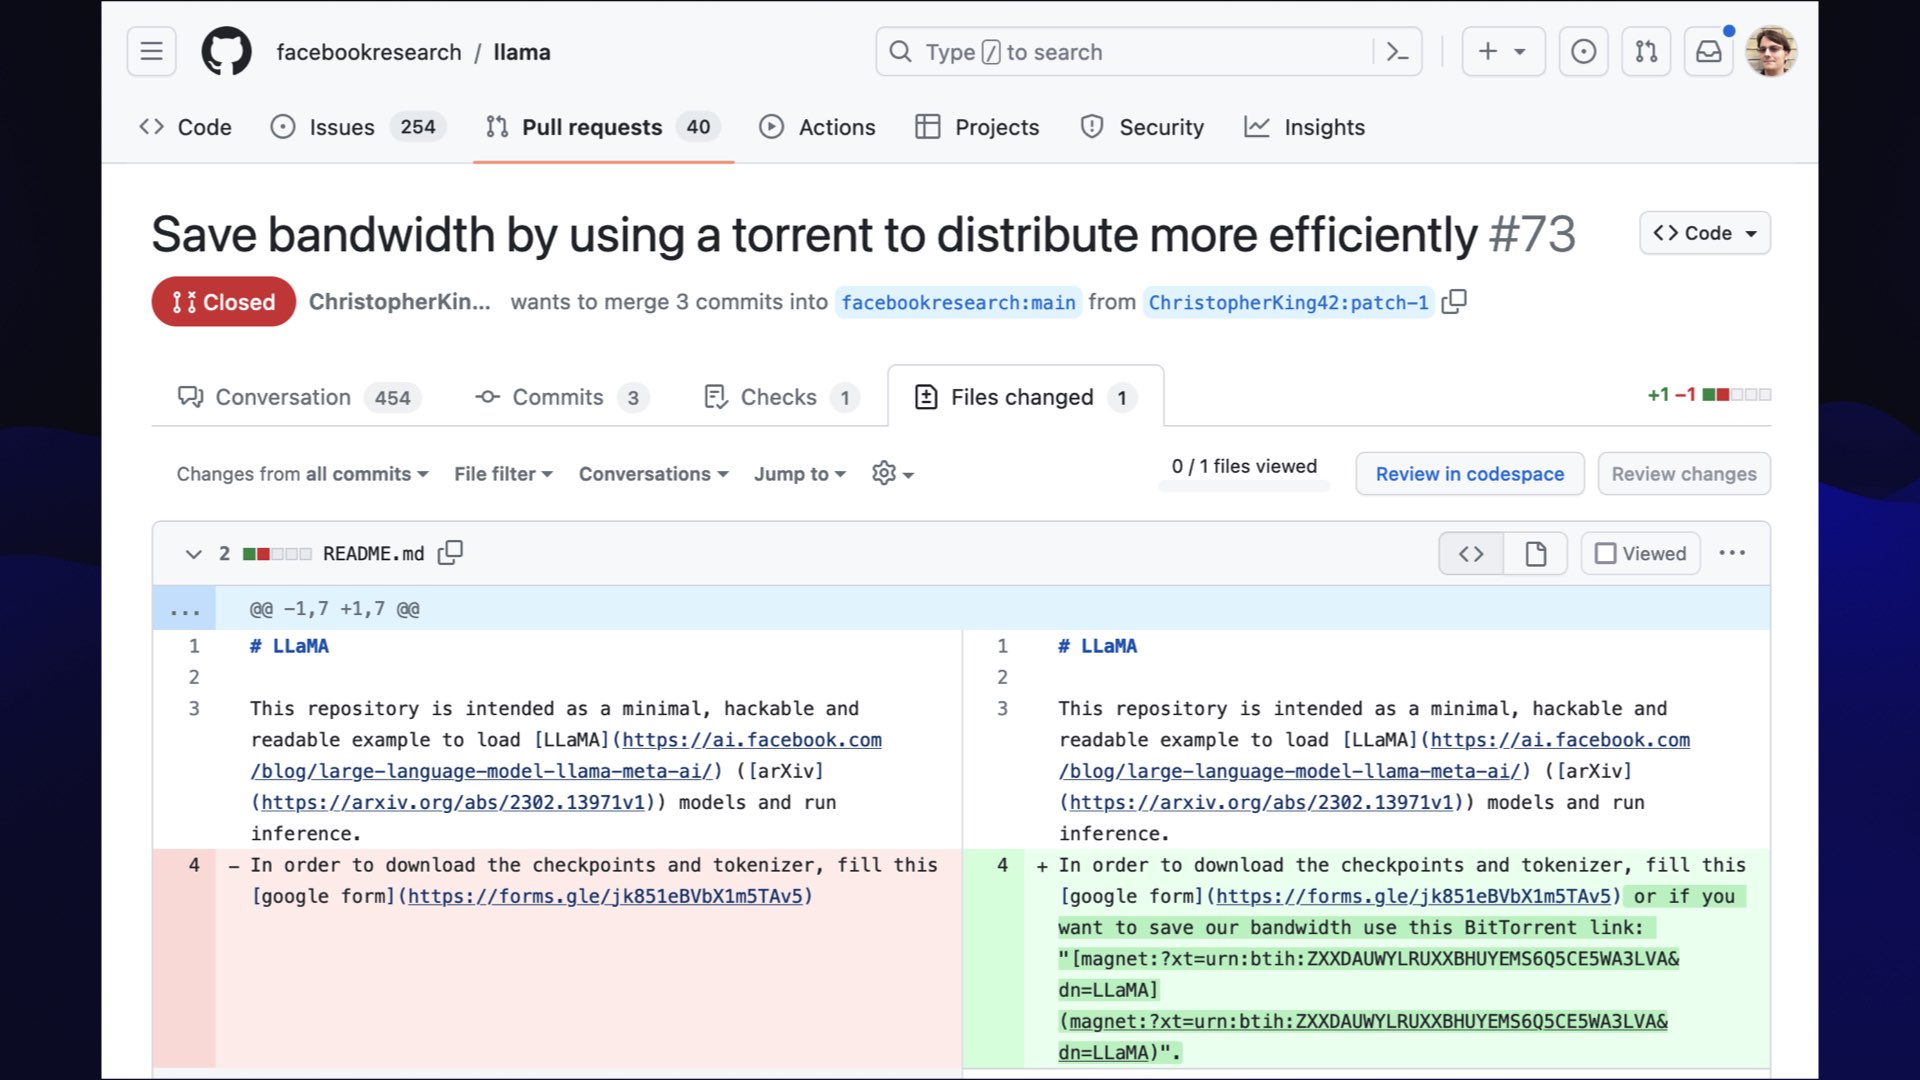
Task: Click the +1 additions count
Action: [x=1658, y=395]
